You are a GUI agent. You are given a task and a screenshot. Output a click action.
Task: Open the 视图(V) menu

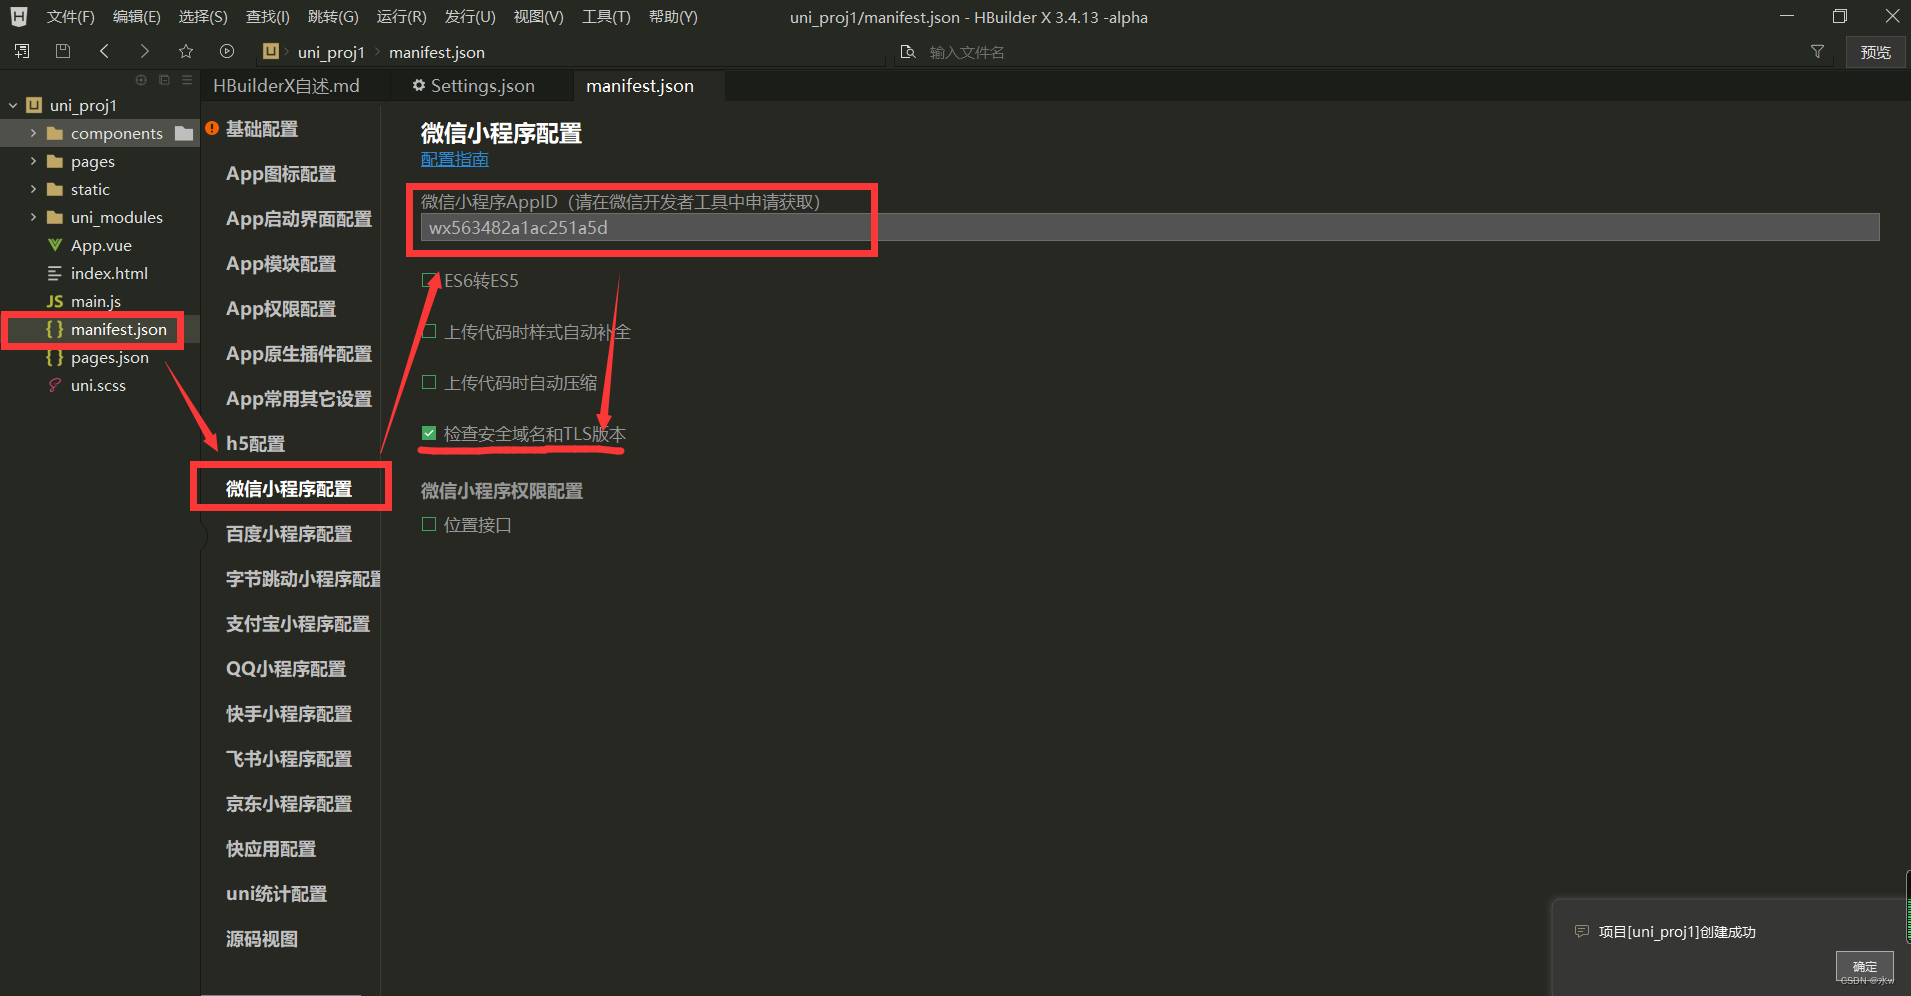click(538, 17)
